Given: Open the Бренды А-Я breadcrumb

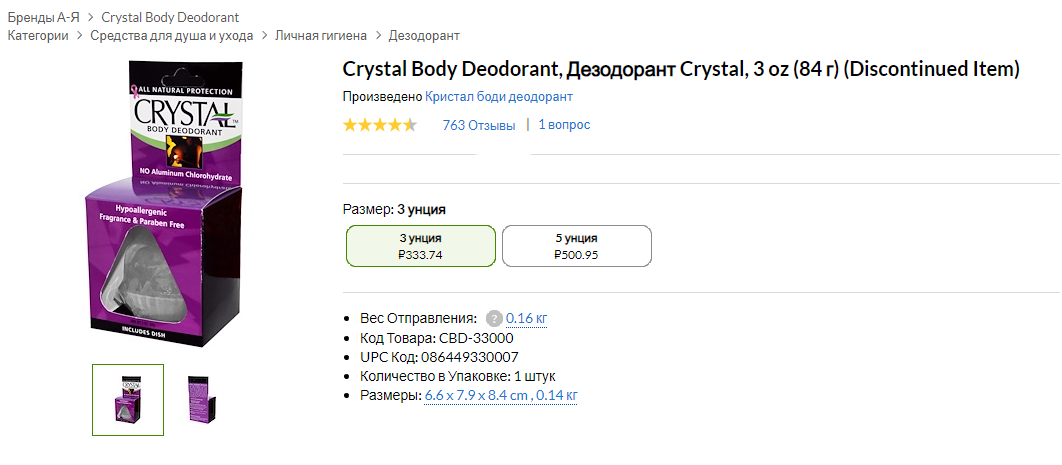Looking at the screenshot, I should pyautogui.click(x=42, y=18).
